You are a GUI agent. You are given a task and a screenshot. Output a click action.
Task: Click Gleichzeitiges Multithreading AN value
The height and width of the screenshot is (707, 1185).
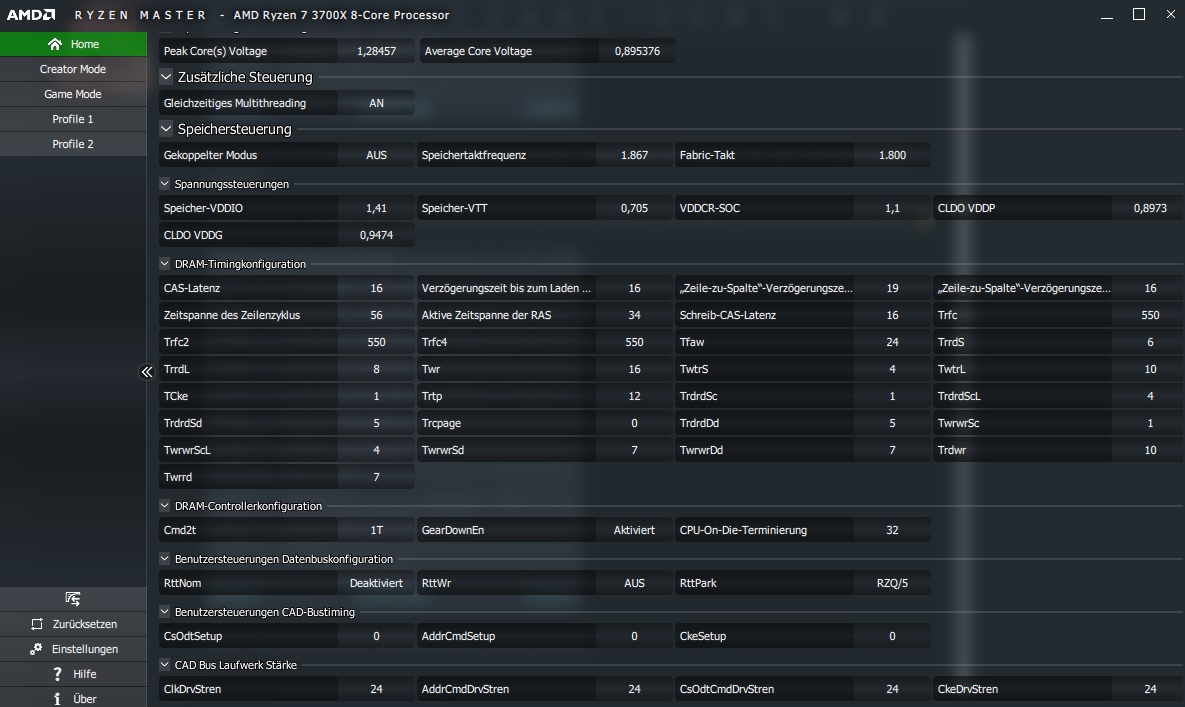376,103
